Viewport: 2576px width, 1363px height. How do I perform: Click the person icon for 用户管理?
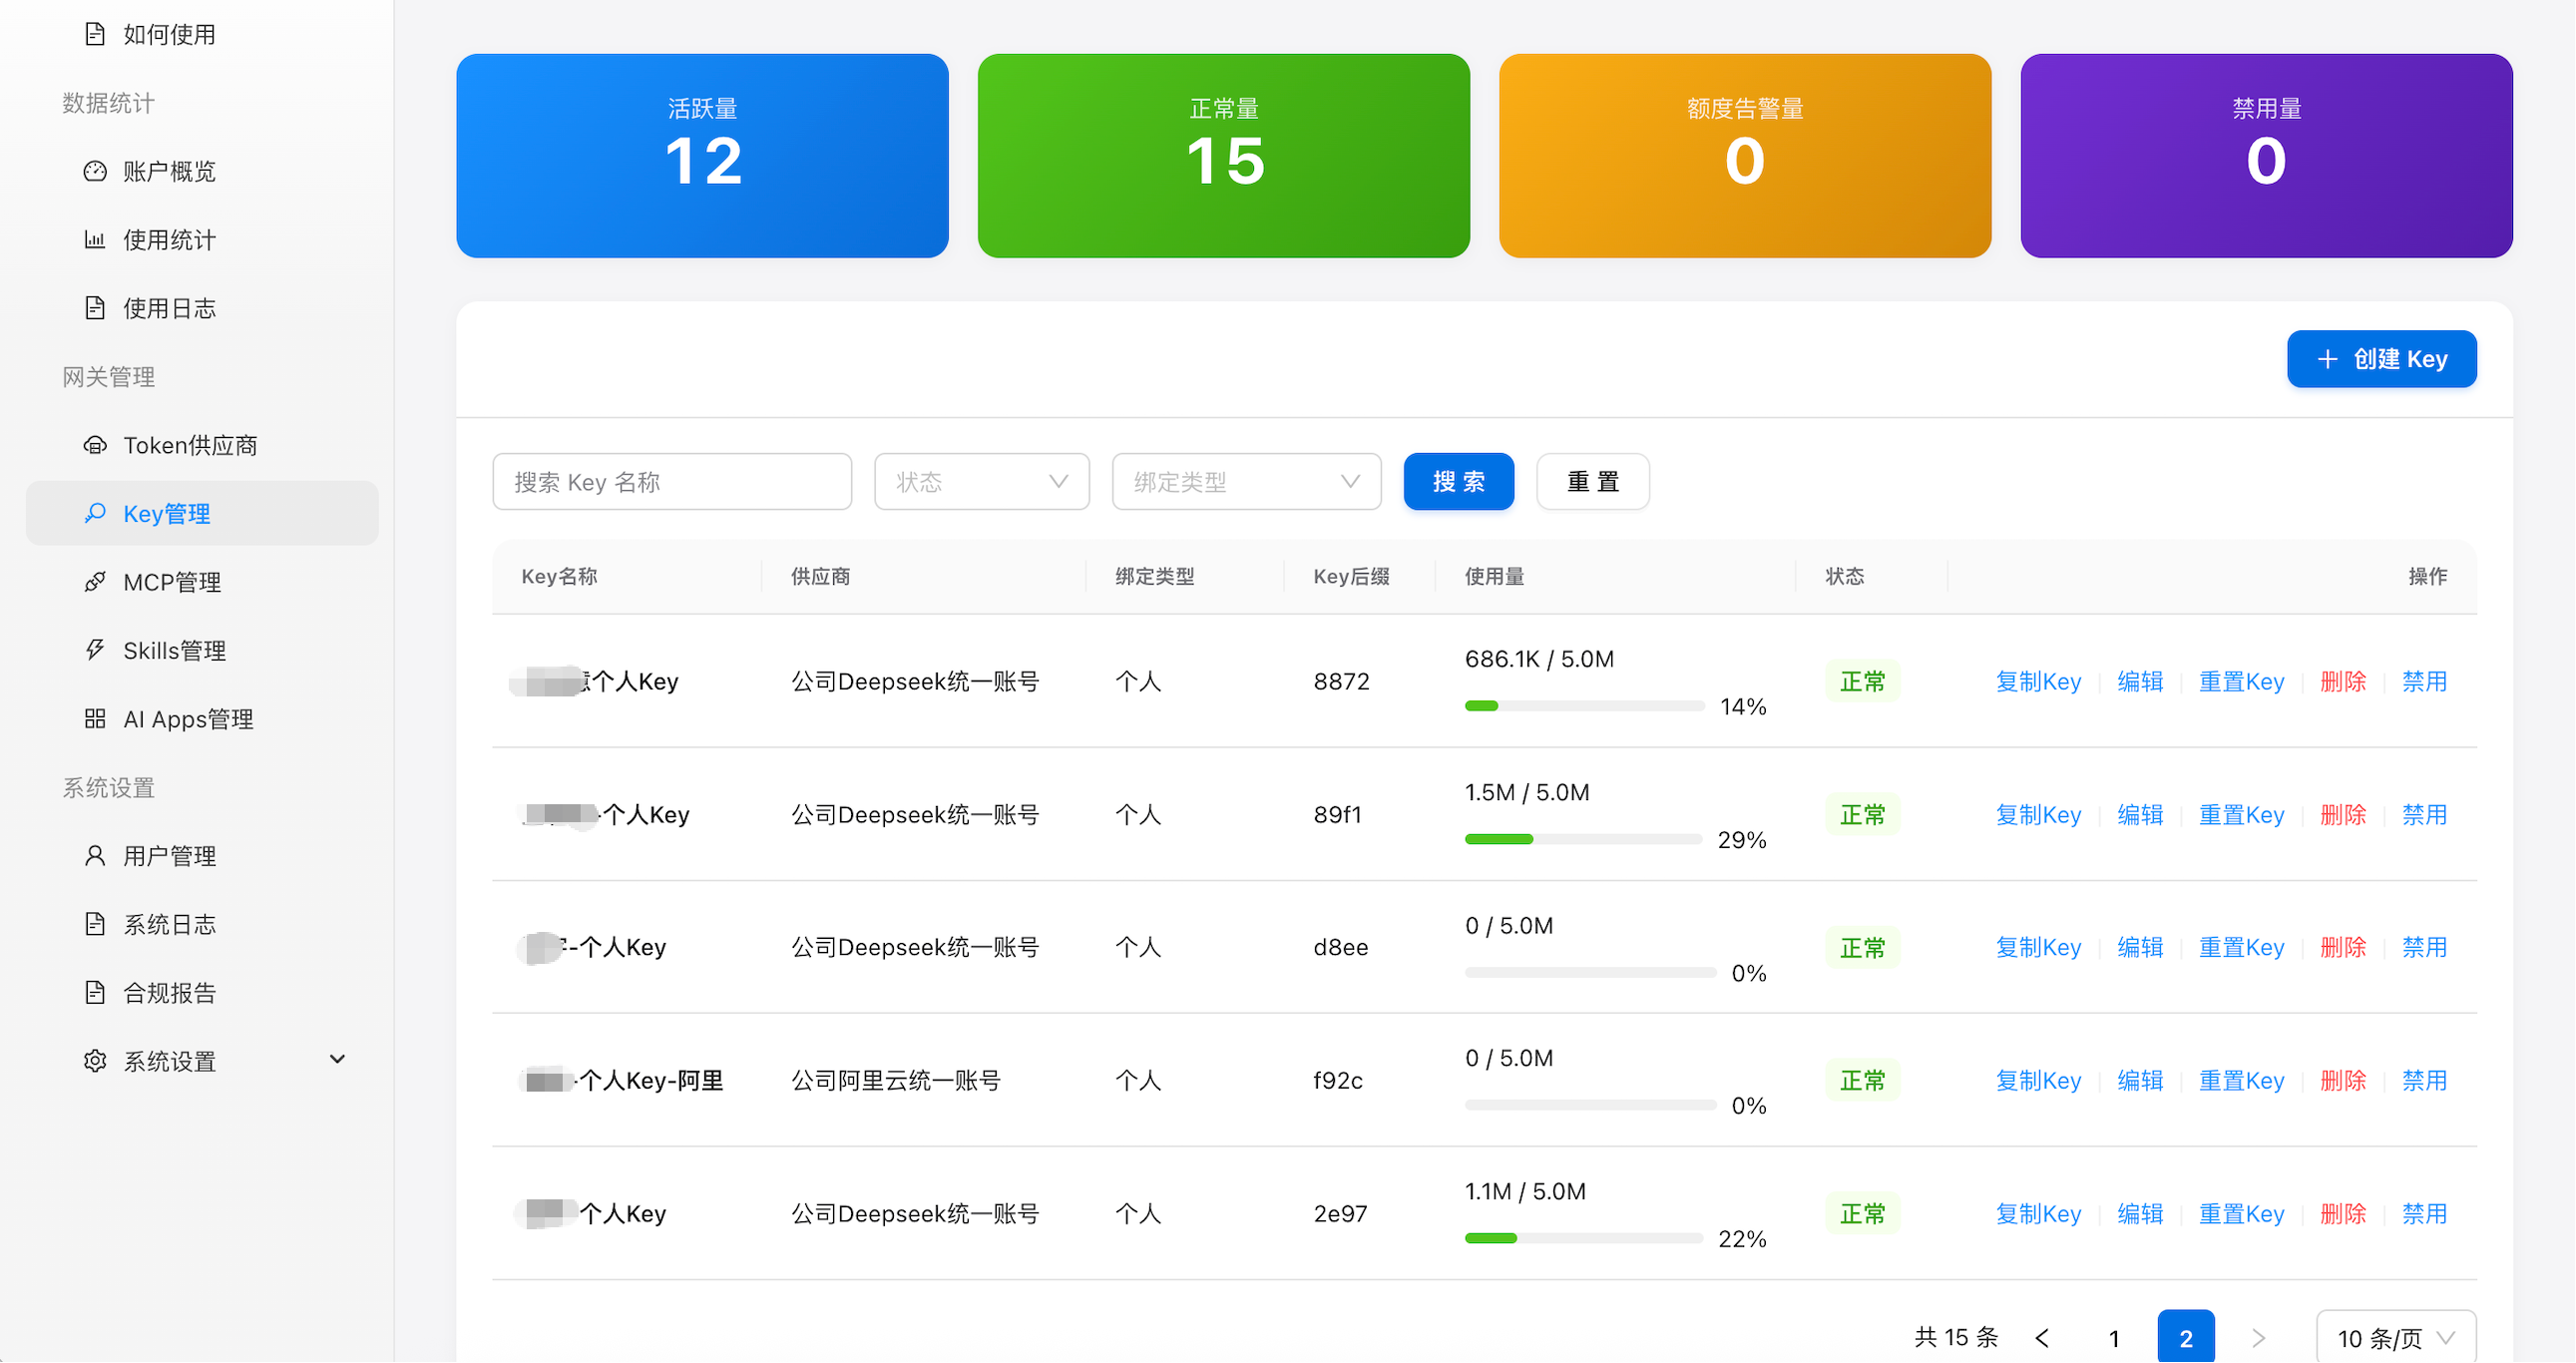click(95, 856)
